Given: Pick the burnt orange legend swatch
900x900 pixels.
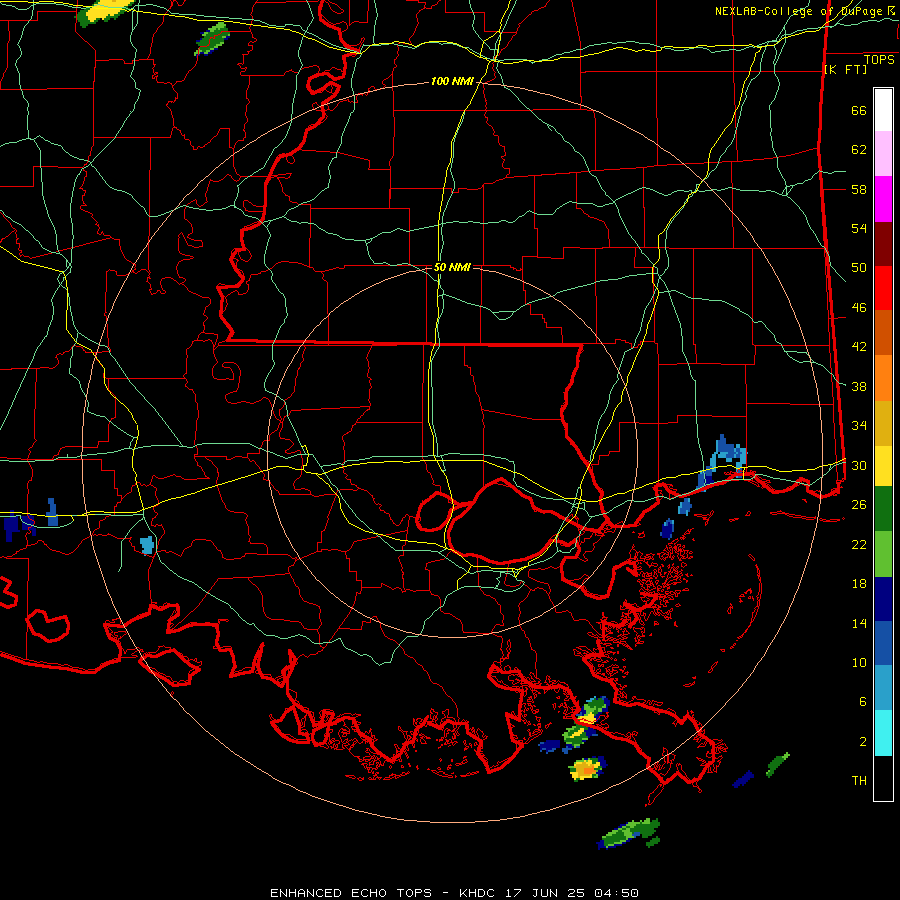Looking at the screenshot, I should pyautogui.click(x=883, y=333).
